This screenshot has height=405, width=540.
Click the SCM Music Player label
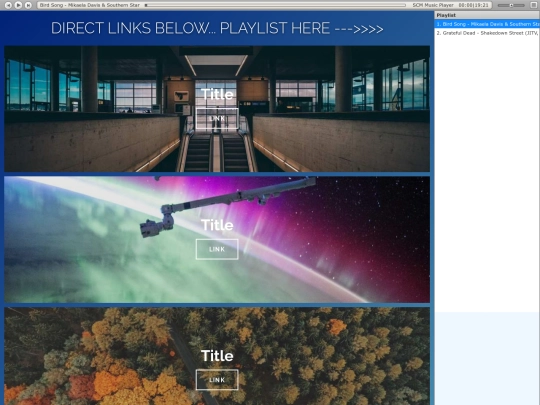coord(433,5)
